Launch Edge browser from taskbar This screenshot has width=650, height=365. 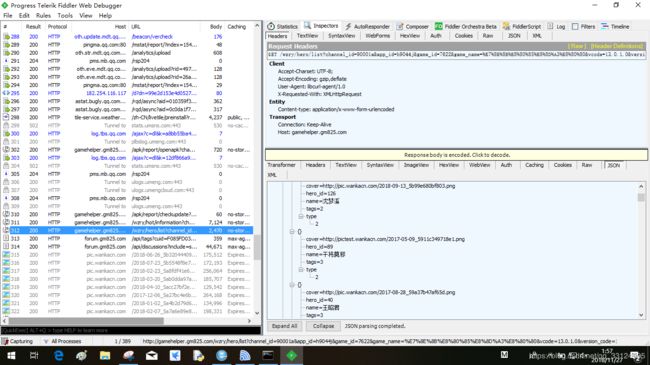coord(58,355)
